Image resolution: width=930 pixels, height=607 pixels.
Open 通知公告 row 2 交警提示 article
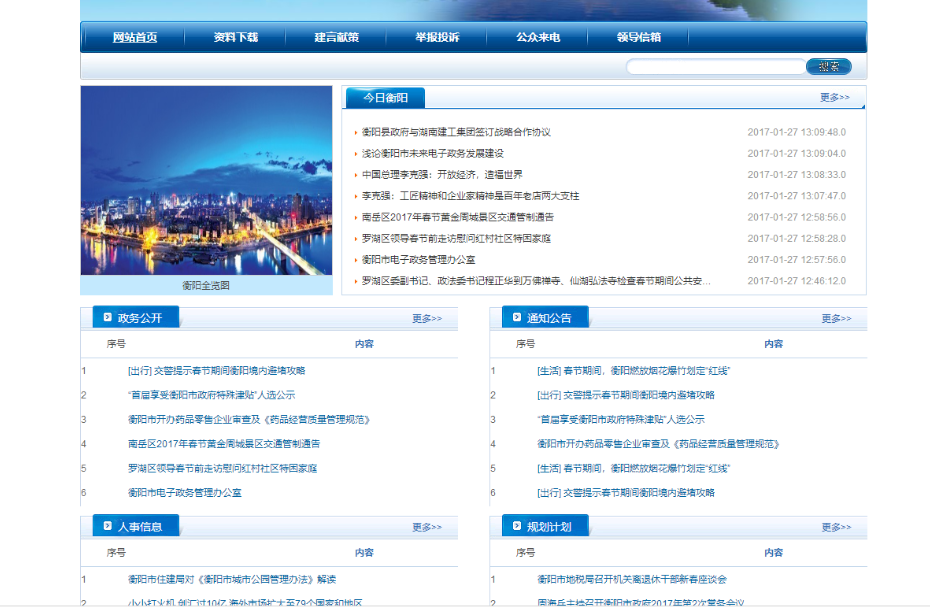(x=626, y=395)
